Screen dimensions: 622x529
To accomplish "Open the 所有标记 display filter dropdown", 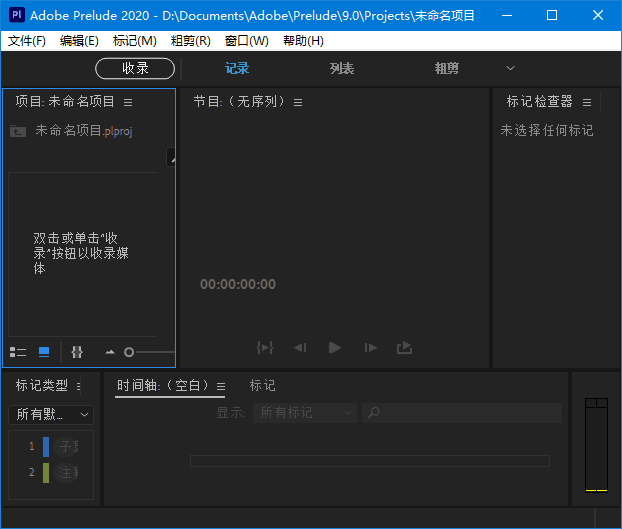I will tap(305, 413).
